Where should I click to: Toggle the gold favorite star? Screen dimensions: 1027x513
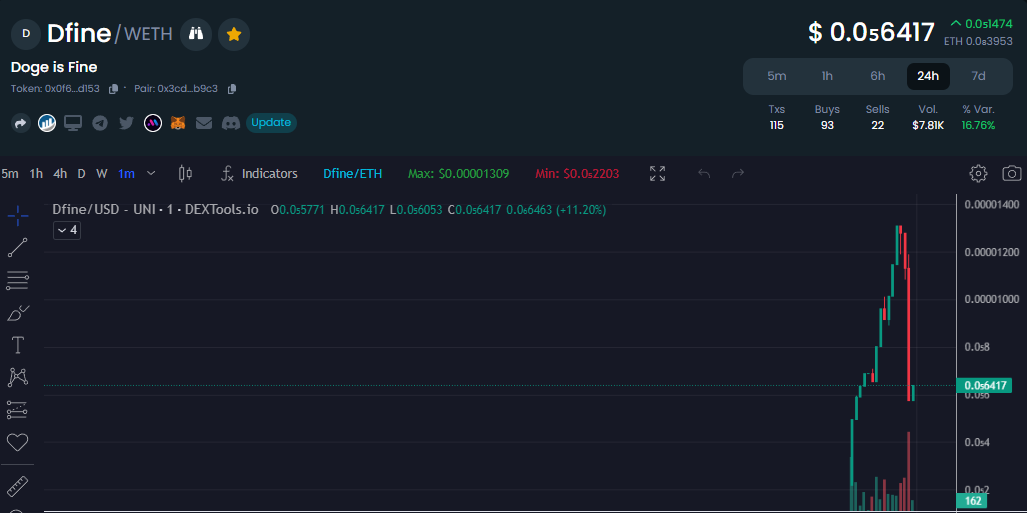tap(234, 34)
